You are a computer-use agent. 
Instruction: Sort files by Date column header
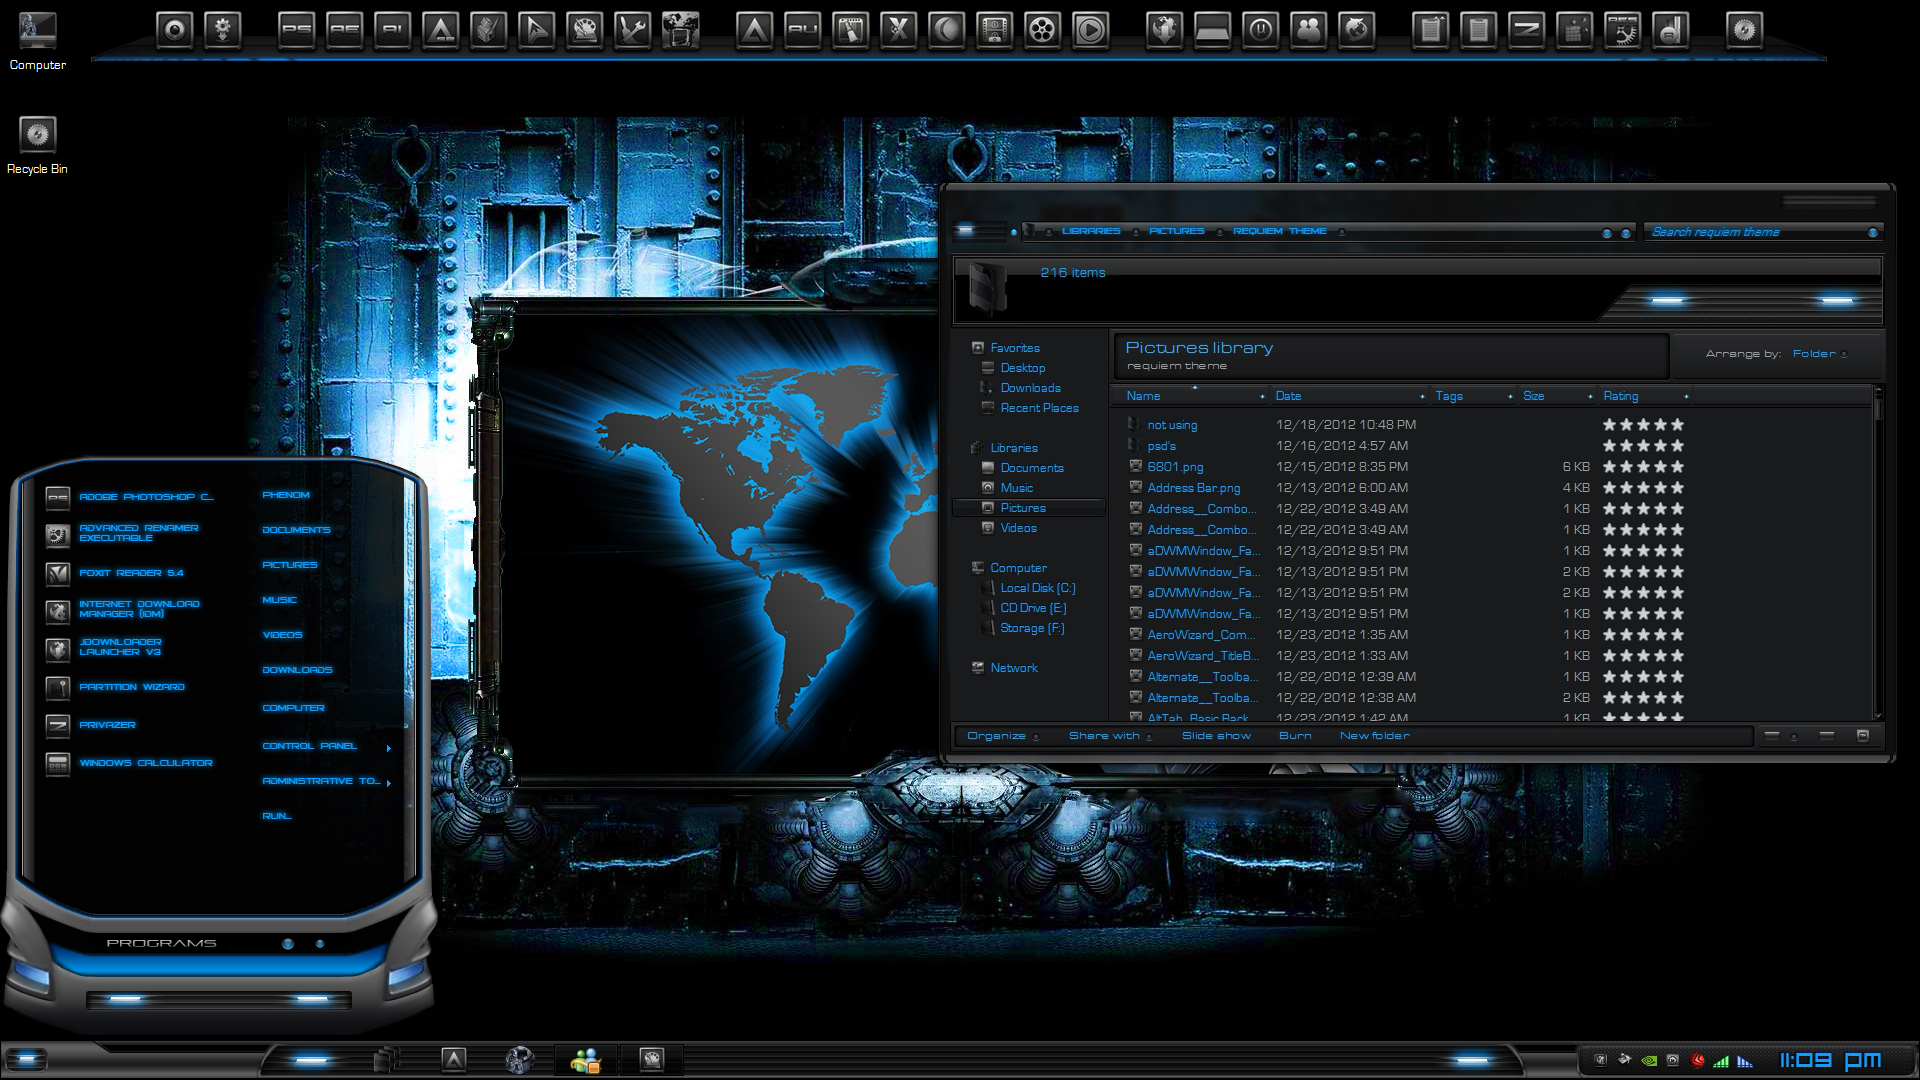pyautogui.click(x=1288, y=396)
